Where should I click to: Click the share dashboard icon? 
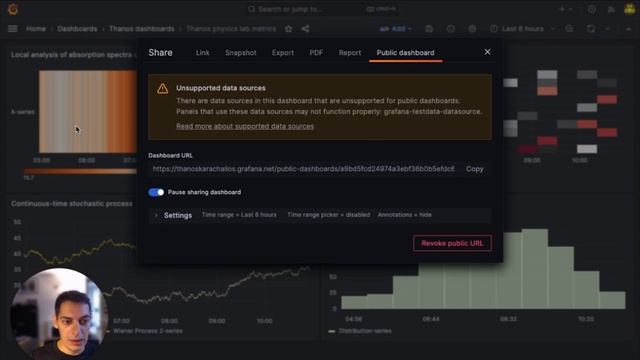coord(305,29)
